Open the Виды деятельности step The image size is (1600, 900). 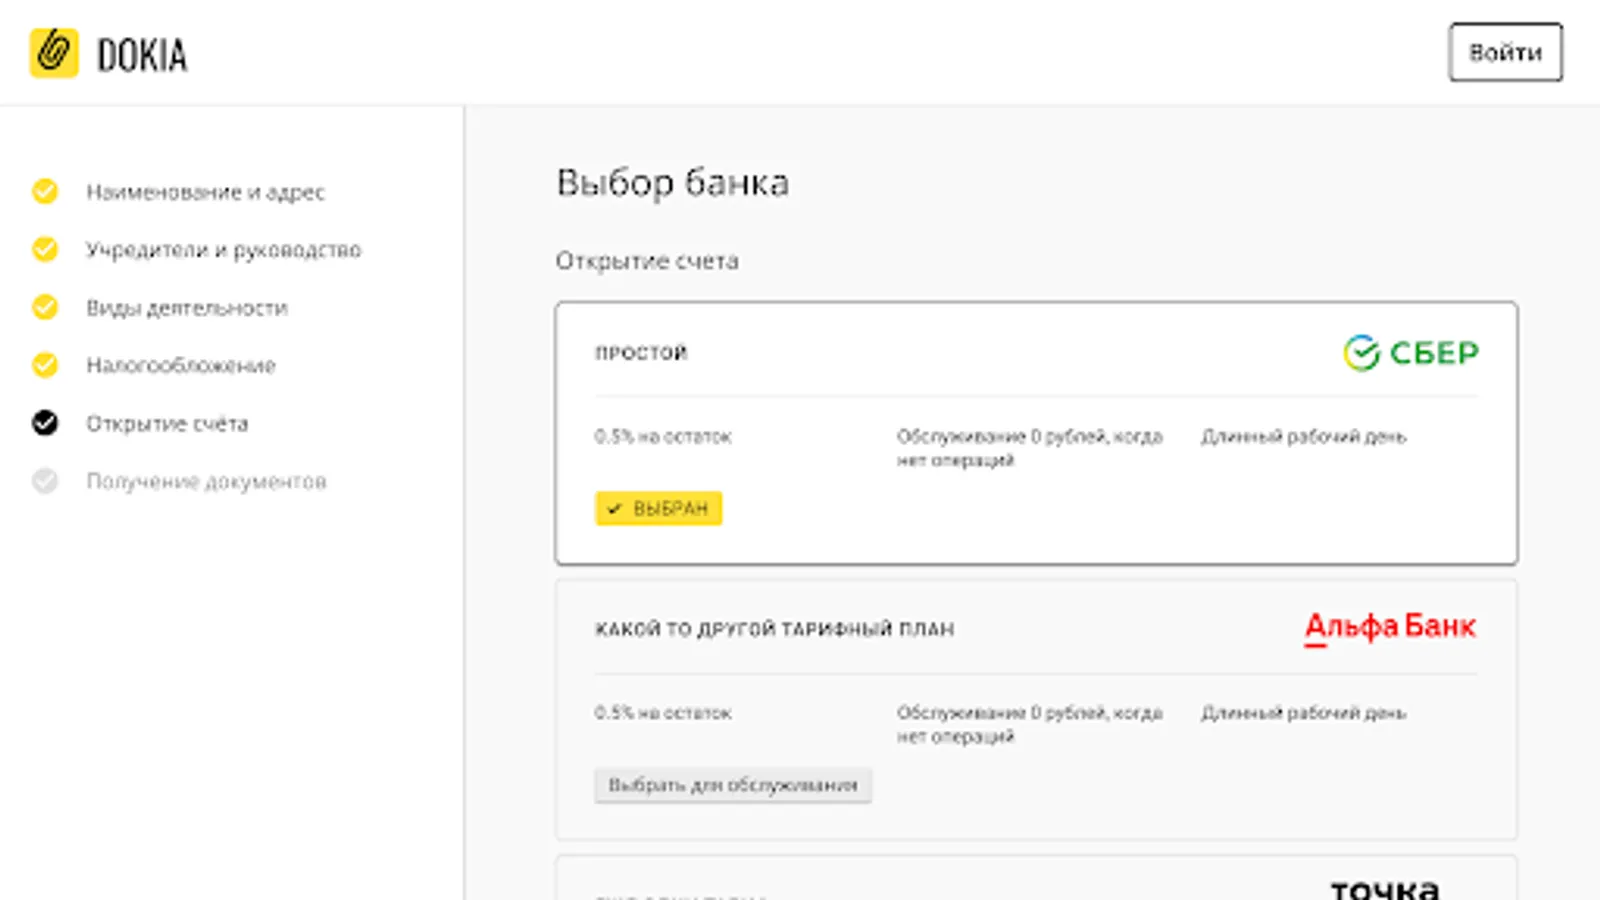187,308
